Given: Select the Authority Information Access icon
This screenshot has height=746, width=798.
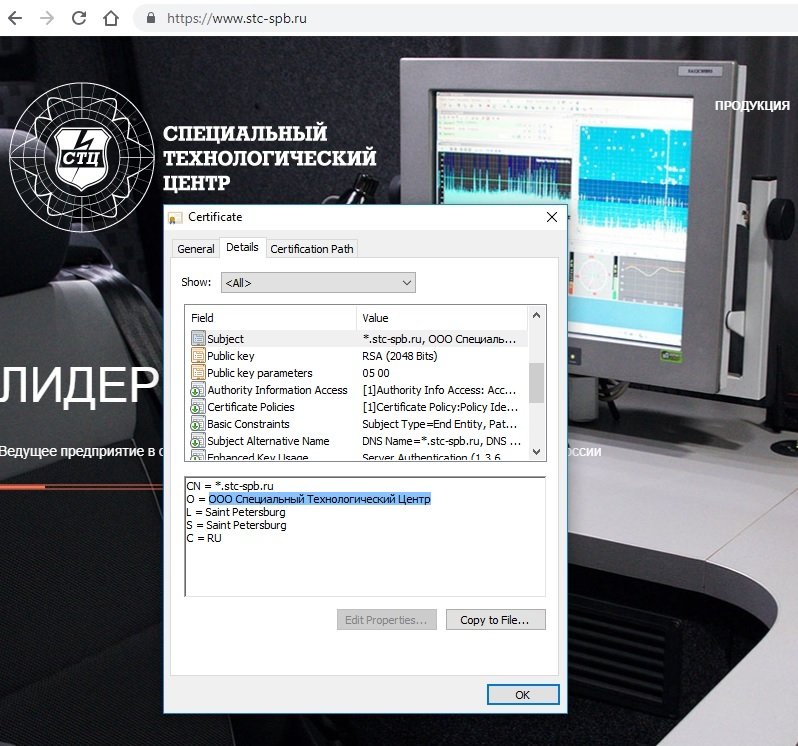Looking at the screenshot, I should 198,390.
